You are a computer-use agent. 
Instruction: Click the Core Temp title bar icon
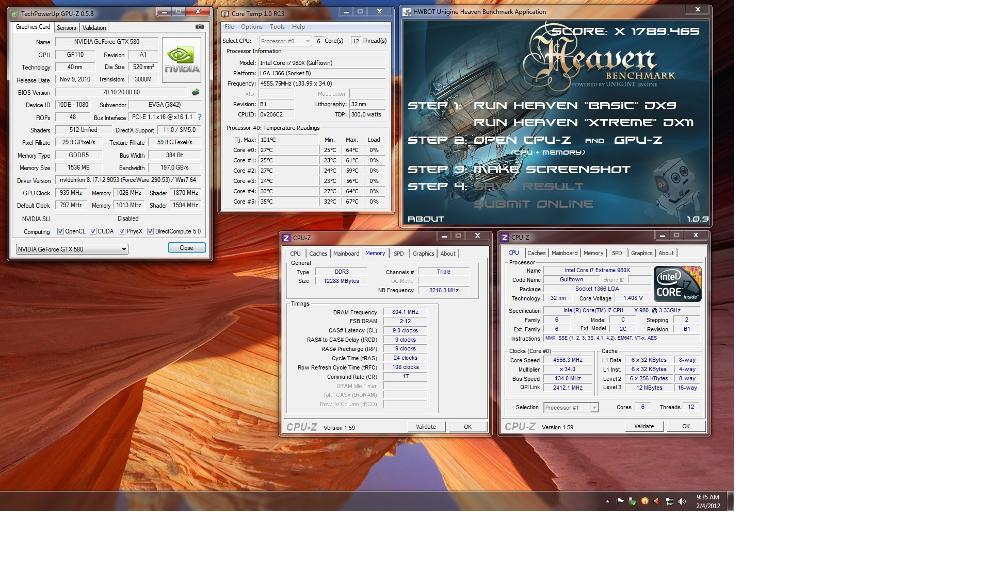(x=225, y=13)
